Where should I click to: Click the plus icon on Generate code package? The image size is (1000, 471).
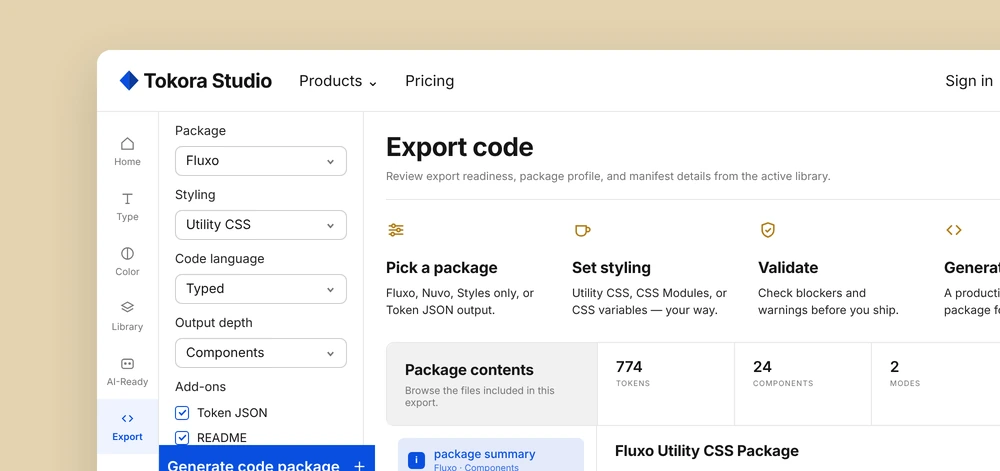[x=360, y=466]
